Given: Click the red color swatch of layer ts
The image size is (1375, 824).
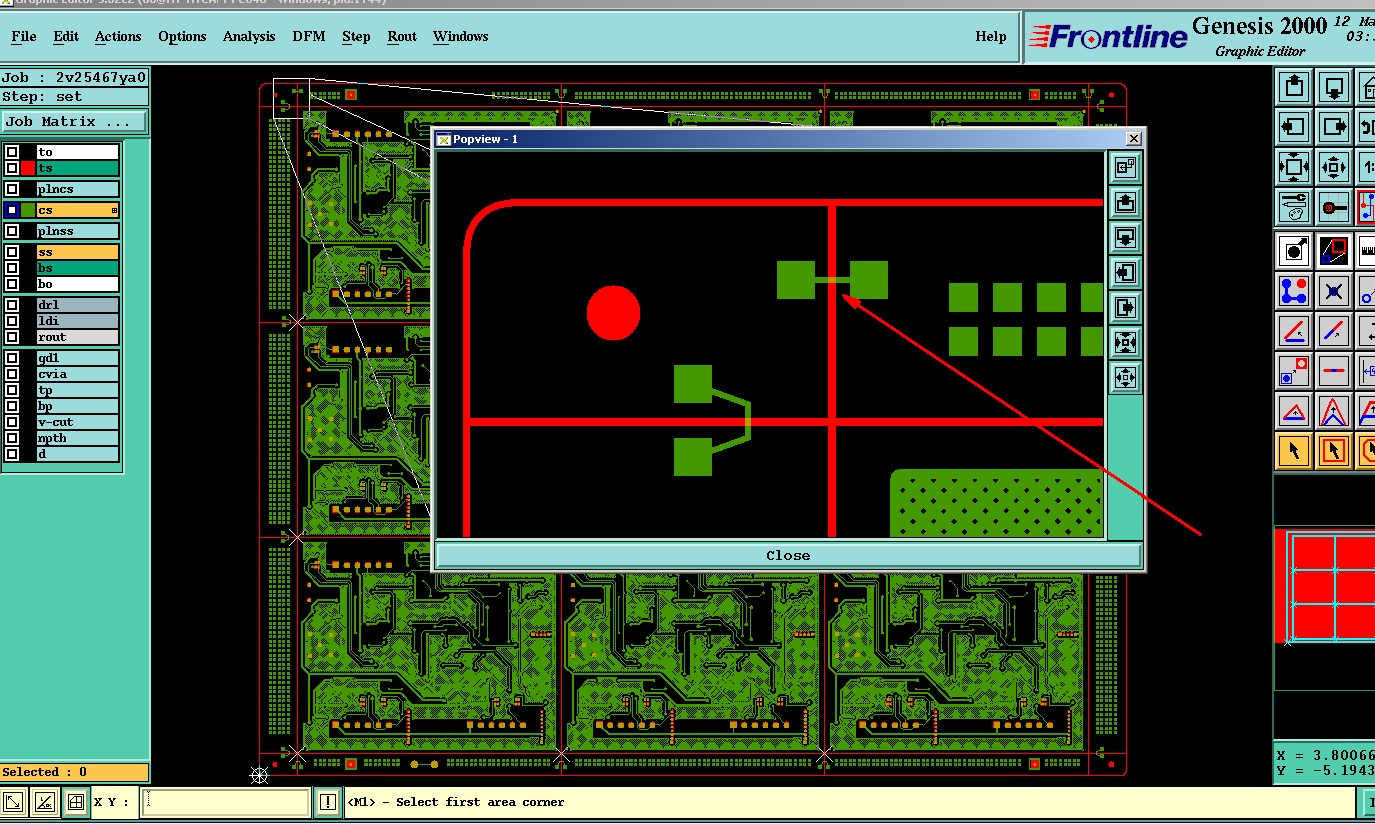Looking at the screenshot, I should tap(28, 168).
